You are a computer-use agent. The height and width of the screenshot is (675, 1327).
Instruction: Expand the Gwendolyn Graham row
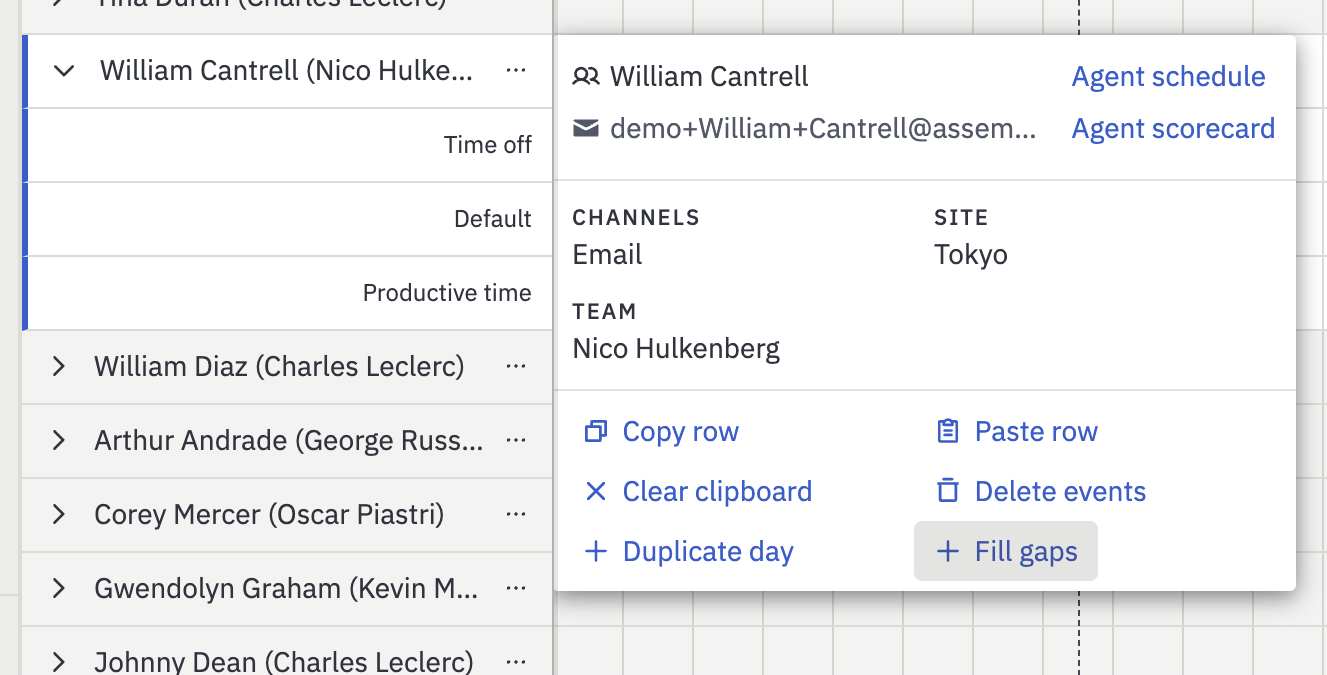[x=59, y=588]
